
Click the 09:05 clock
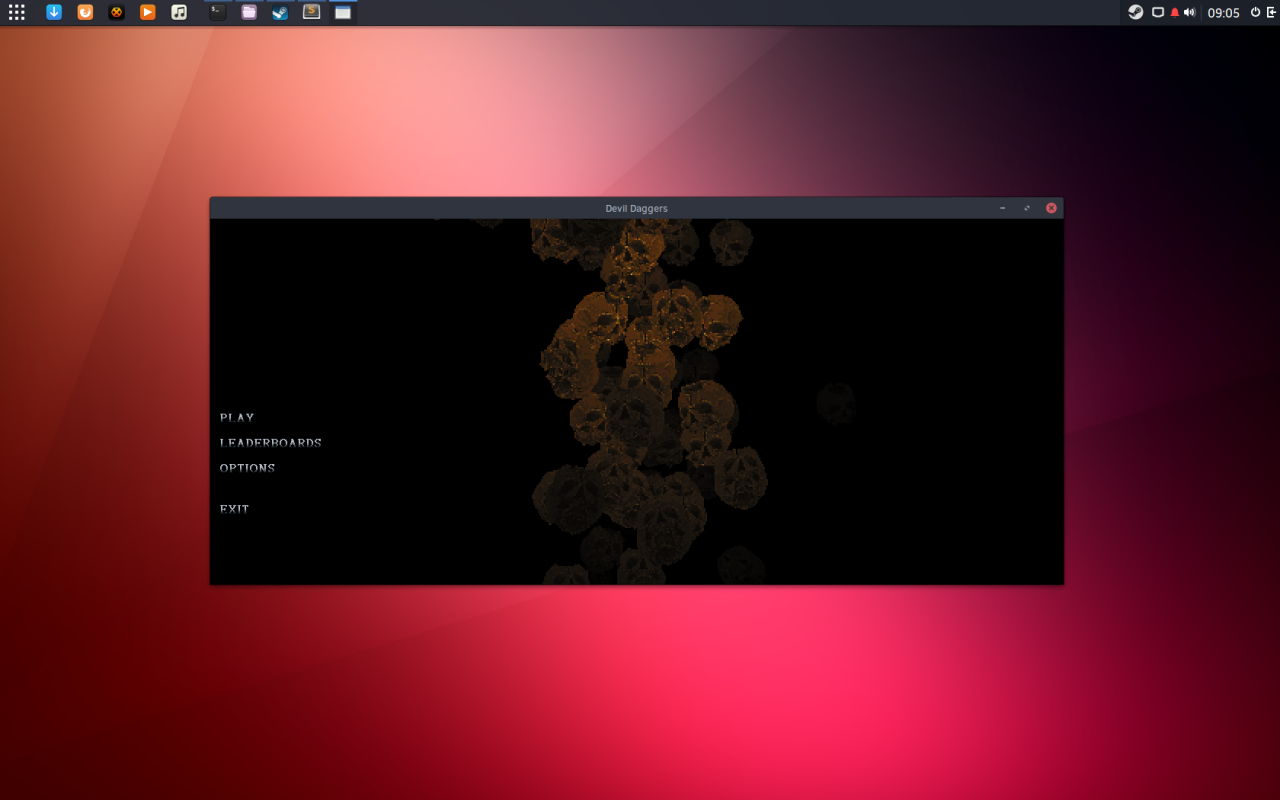(x=1223, y=13)
